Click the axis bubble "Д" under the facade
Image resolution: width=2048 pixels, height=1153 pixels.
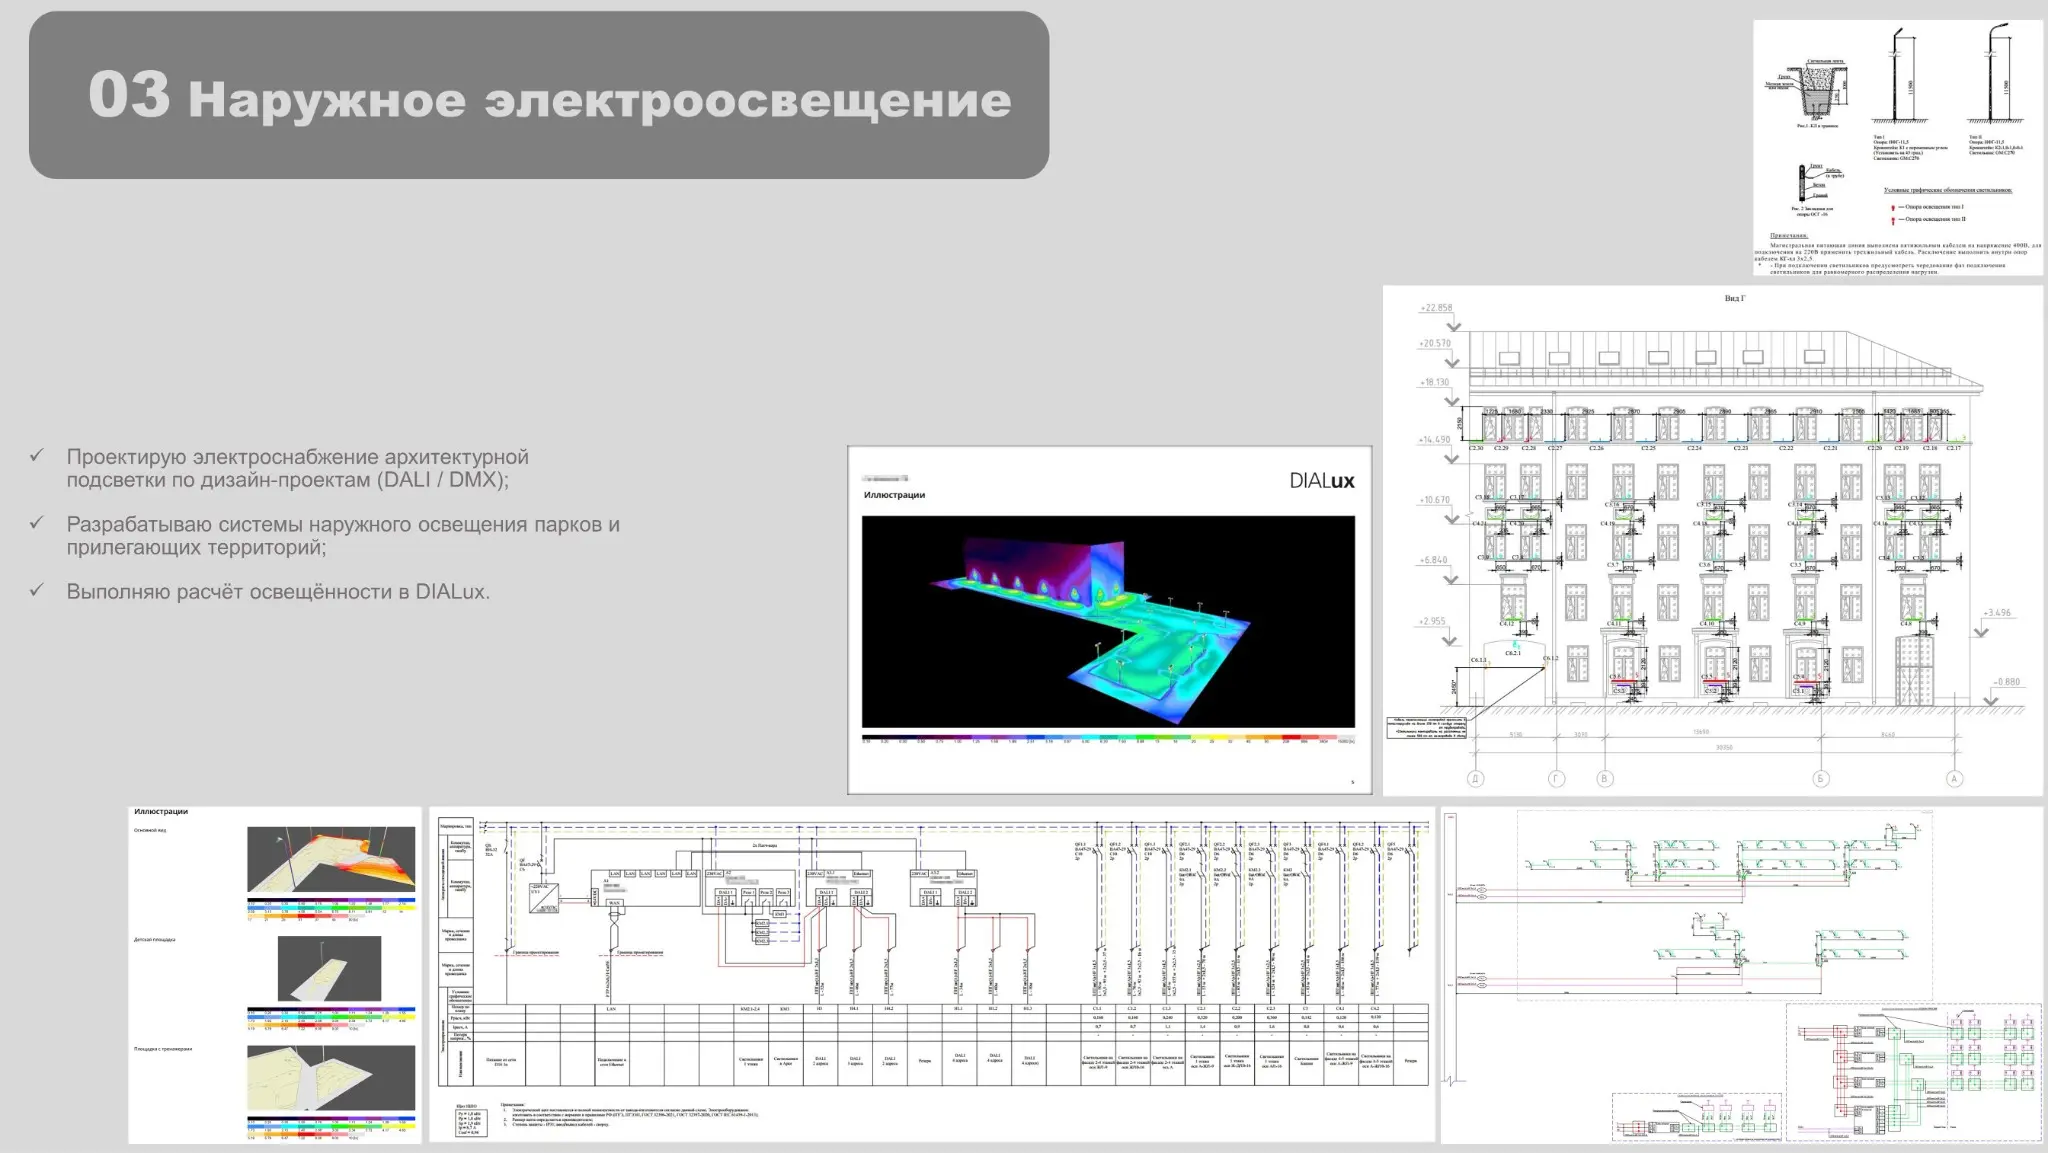click(x=1474, y=779)
